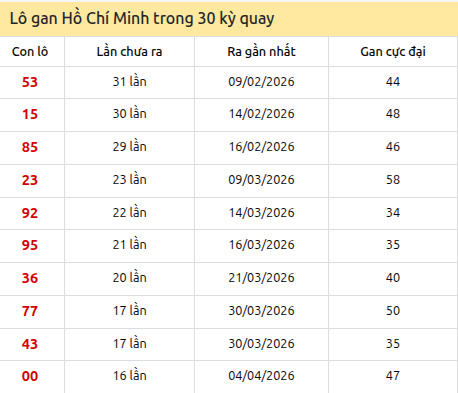The width and height of the screenshot is (458, 393).
Task: Select lottery number 36
Action: point(30,278)
